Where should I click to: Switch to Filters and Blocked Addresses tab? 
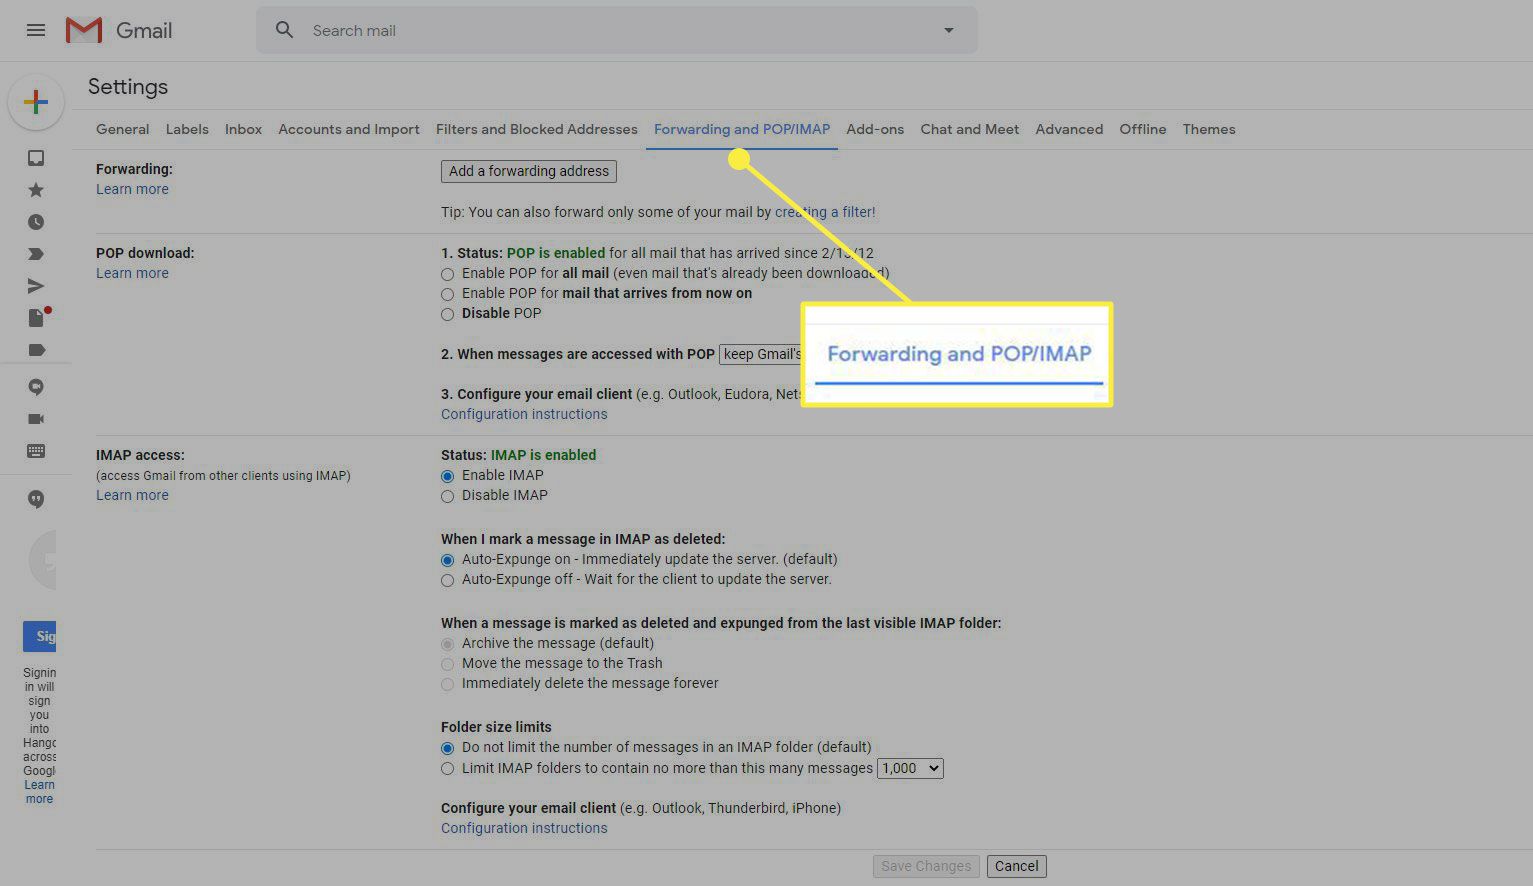pos(536,129)
